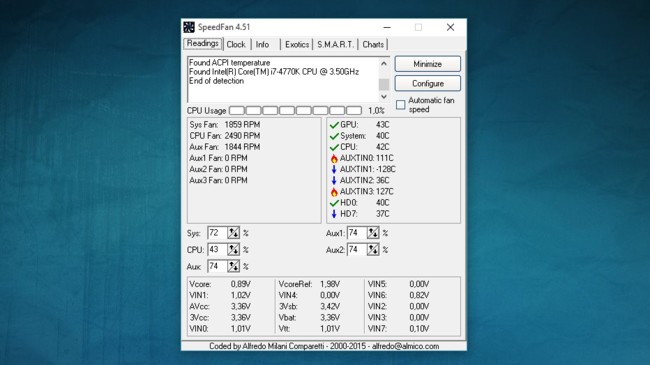The image size is (650, 365).
Task: Click the blue arrow icon next to HD7
Action: 334,214
